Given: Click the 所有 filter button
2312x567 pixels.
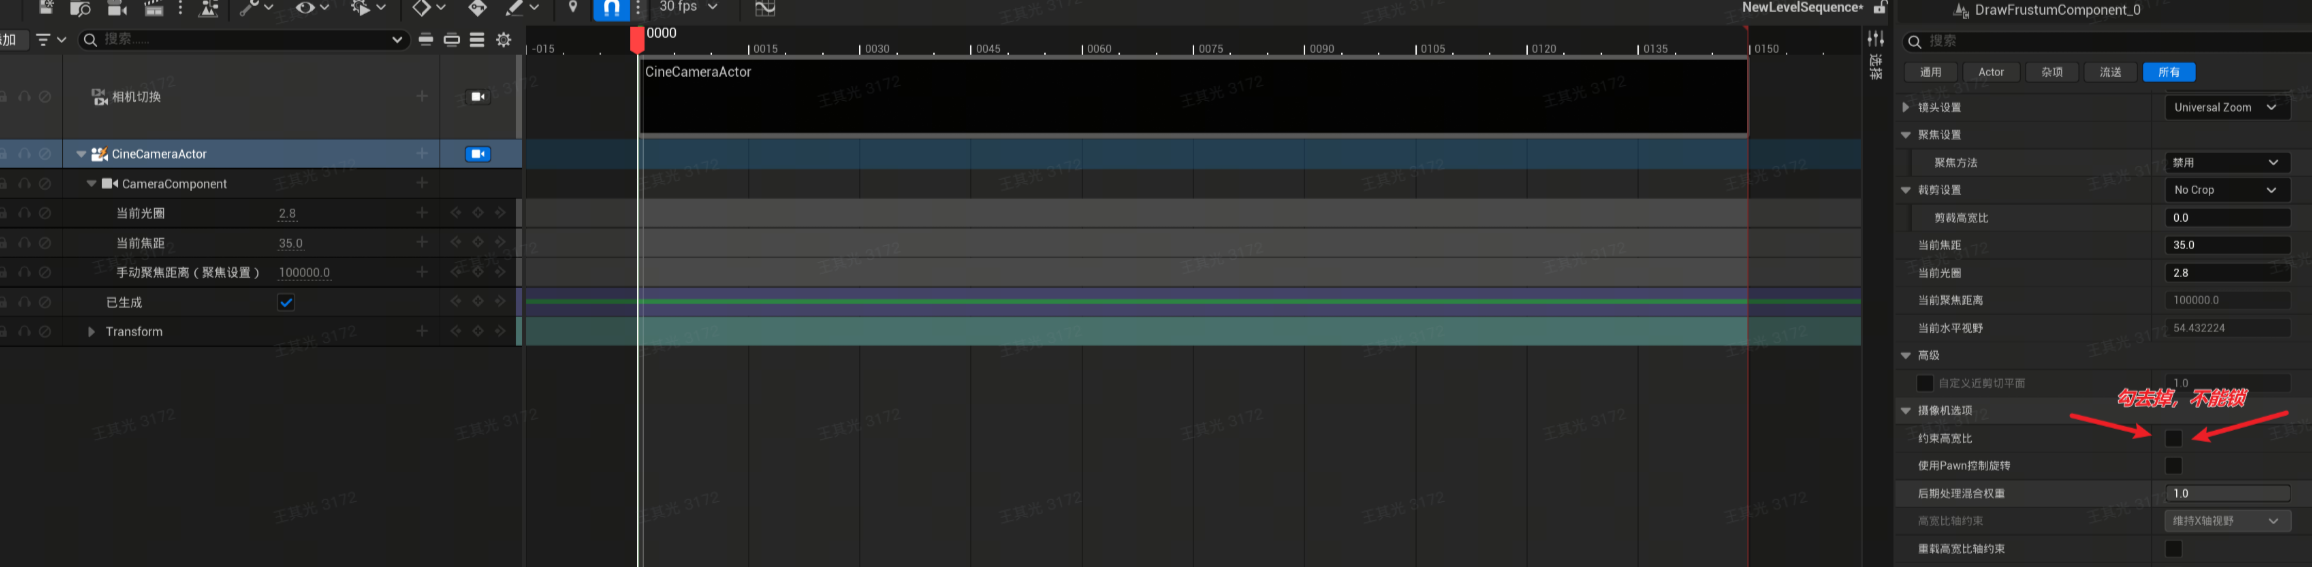Looking at the screenshot, I should click(x=2168, y=72).
